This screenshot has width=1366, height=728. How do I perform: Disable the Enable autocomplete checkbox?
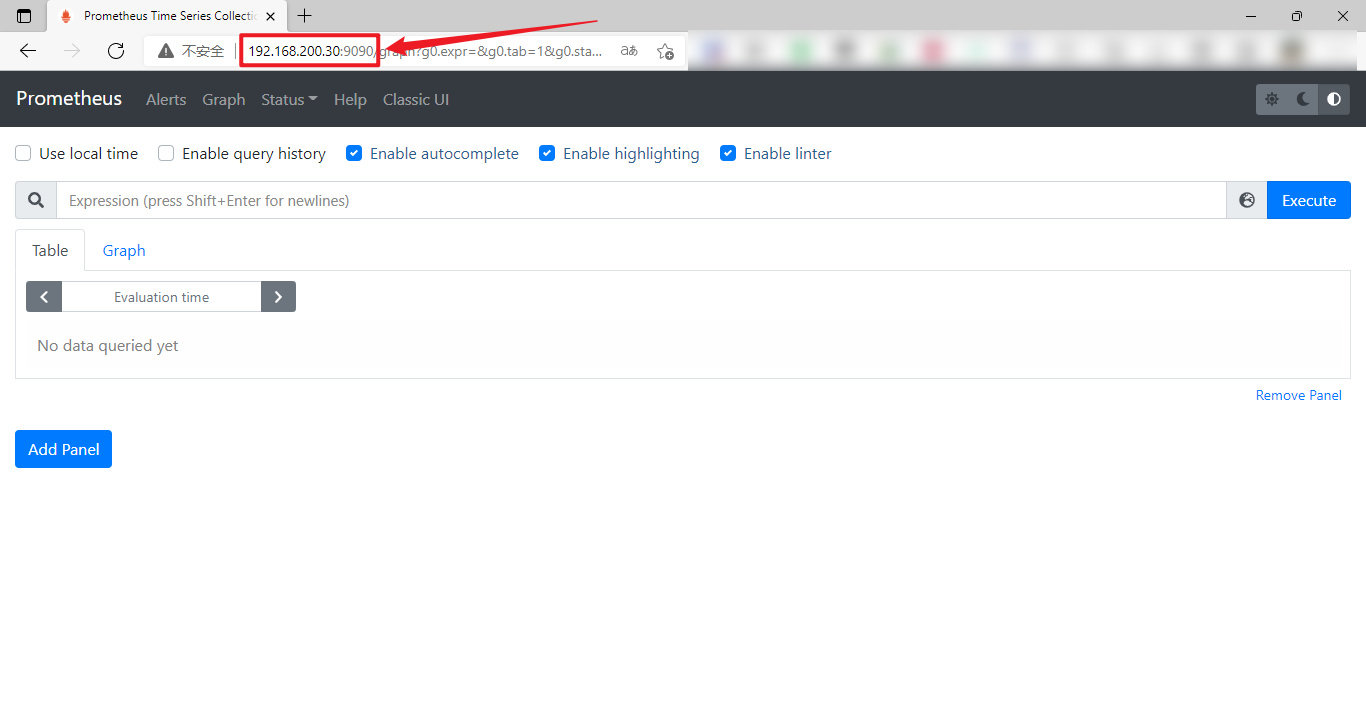(x=354, y=153)
